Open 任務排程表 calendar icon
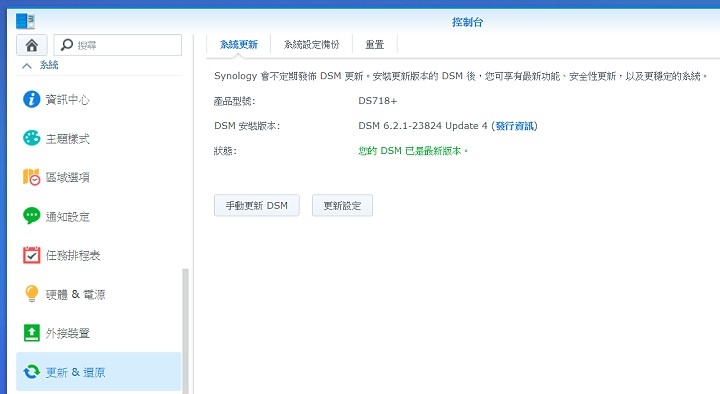 (x=32, y=255)
